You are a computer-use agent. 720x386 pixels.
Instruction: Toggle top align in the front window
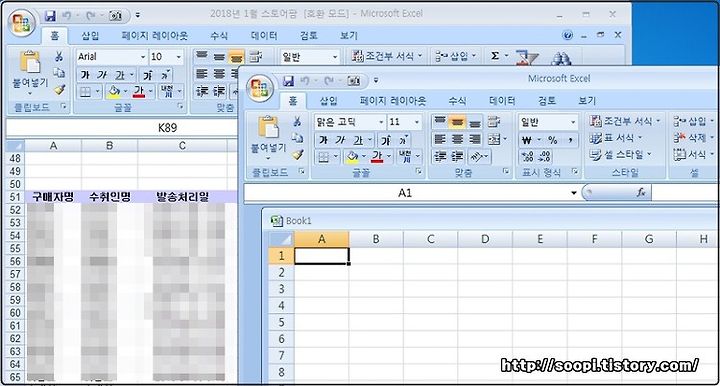(440, 122)
